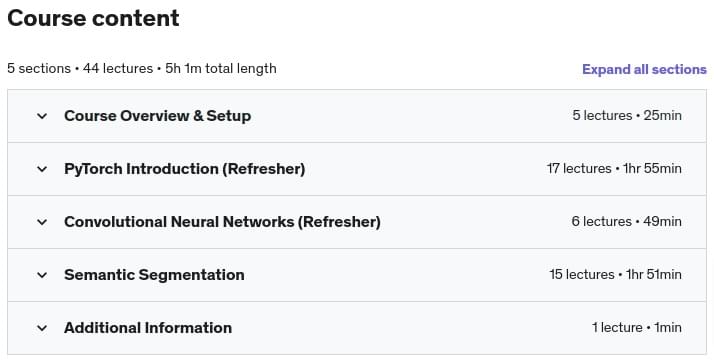Select Convolutional Neural Networks (Refresher) heading
The width and height of the screenshot is (714, 364).
point(222,222)
